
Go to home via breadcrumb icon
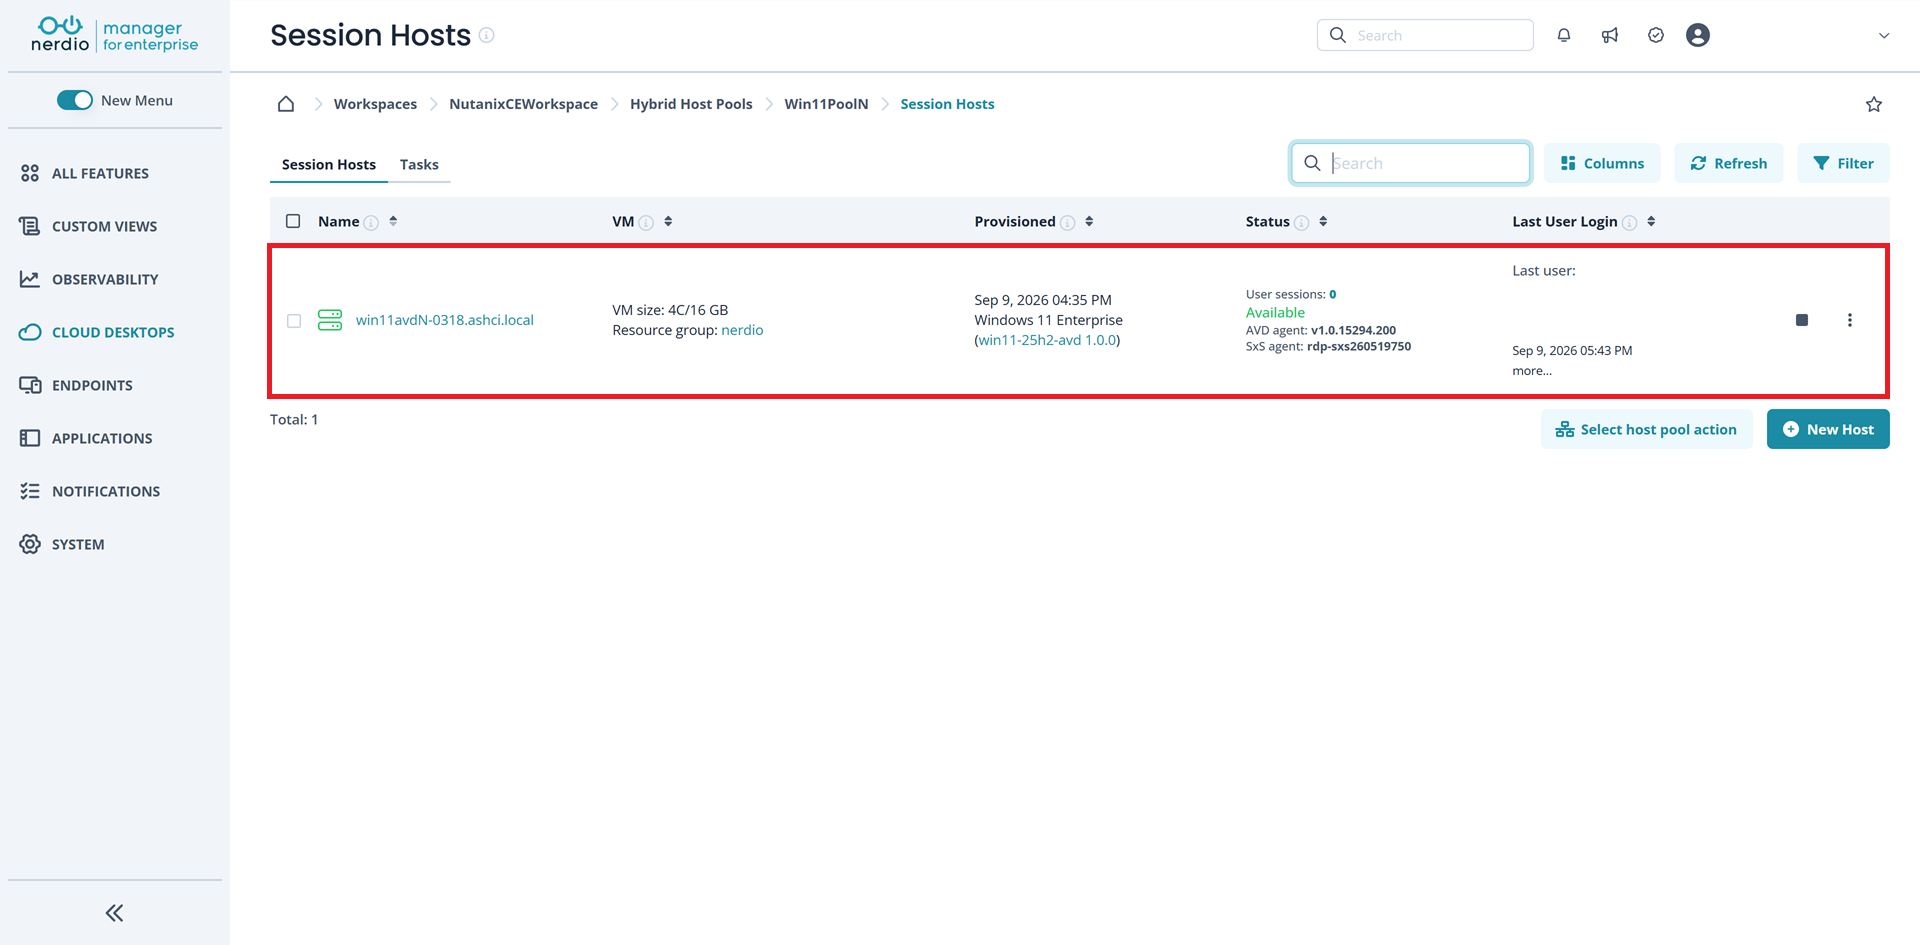click(286, 104)
